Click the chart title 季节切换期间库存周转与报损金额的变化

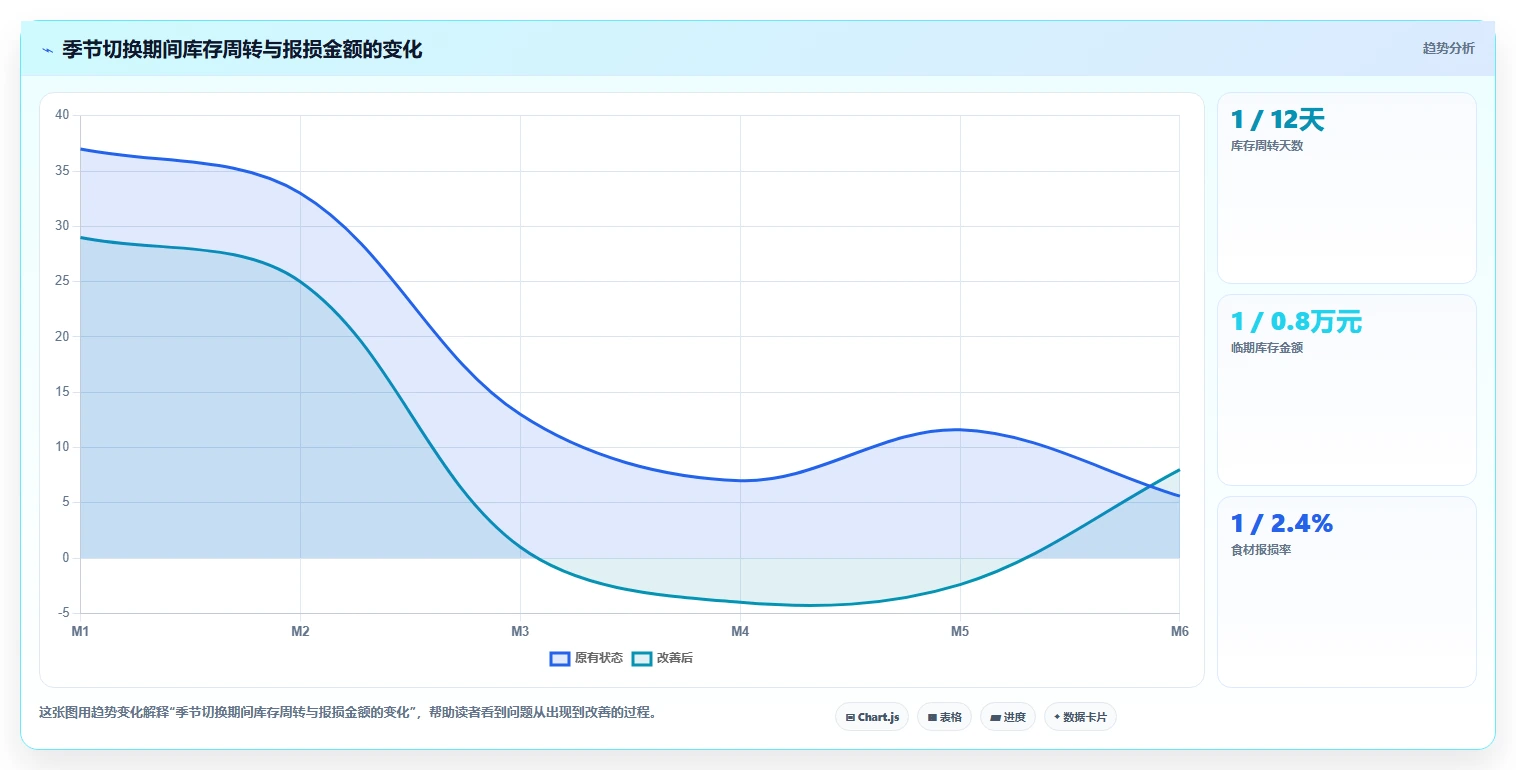[x=242, y=50]
